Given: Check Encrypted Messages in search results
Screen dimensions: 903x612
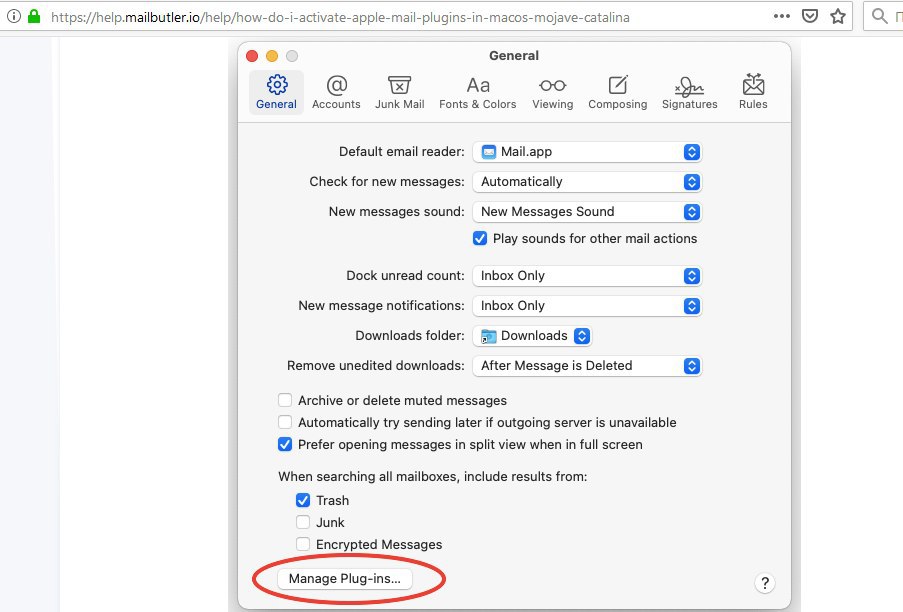Looking at the screenshot, I should pos(303,544).
